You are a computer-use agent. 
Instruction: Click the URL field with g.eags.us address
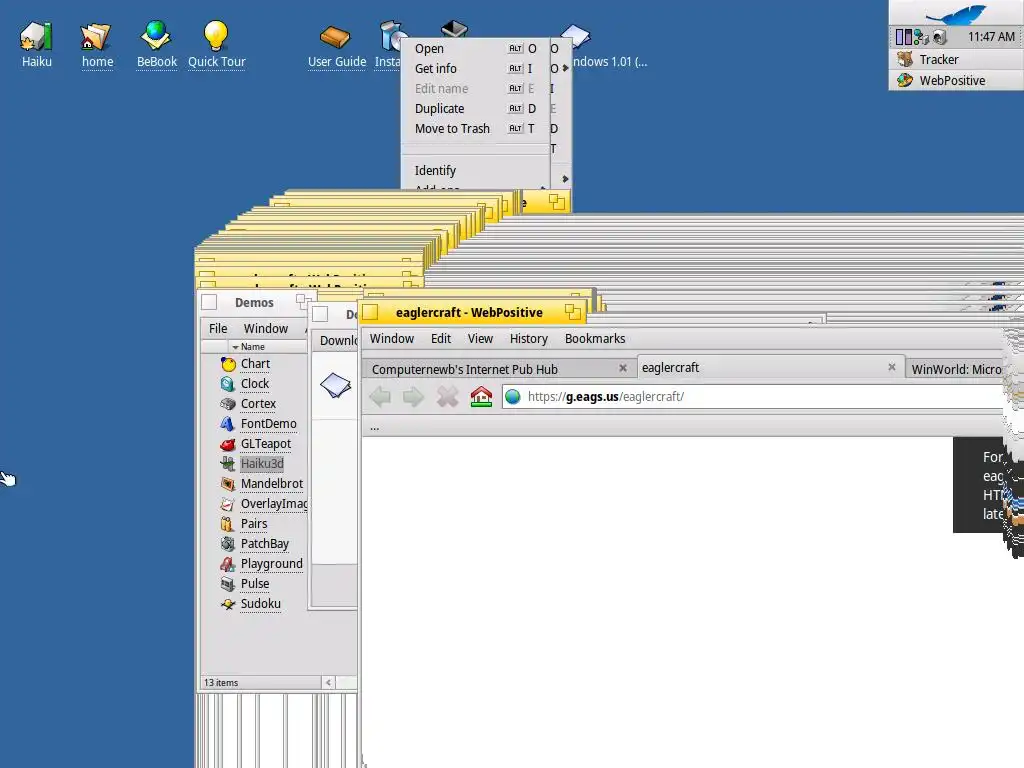[751, 396]
